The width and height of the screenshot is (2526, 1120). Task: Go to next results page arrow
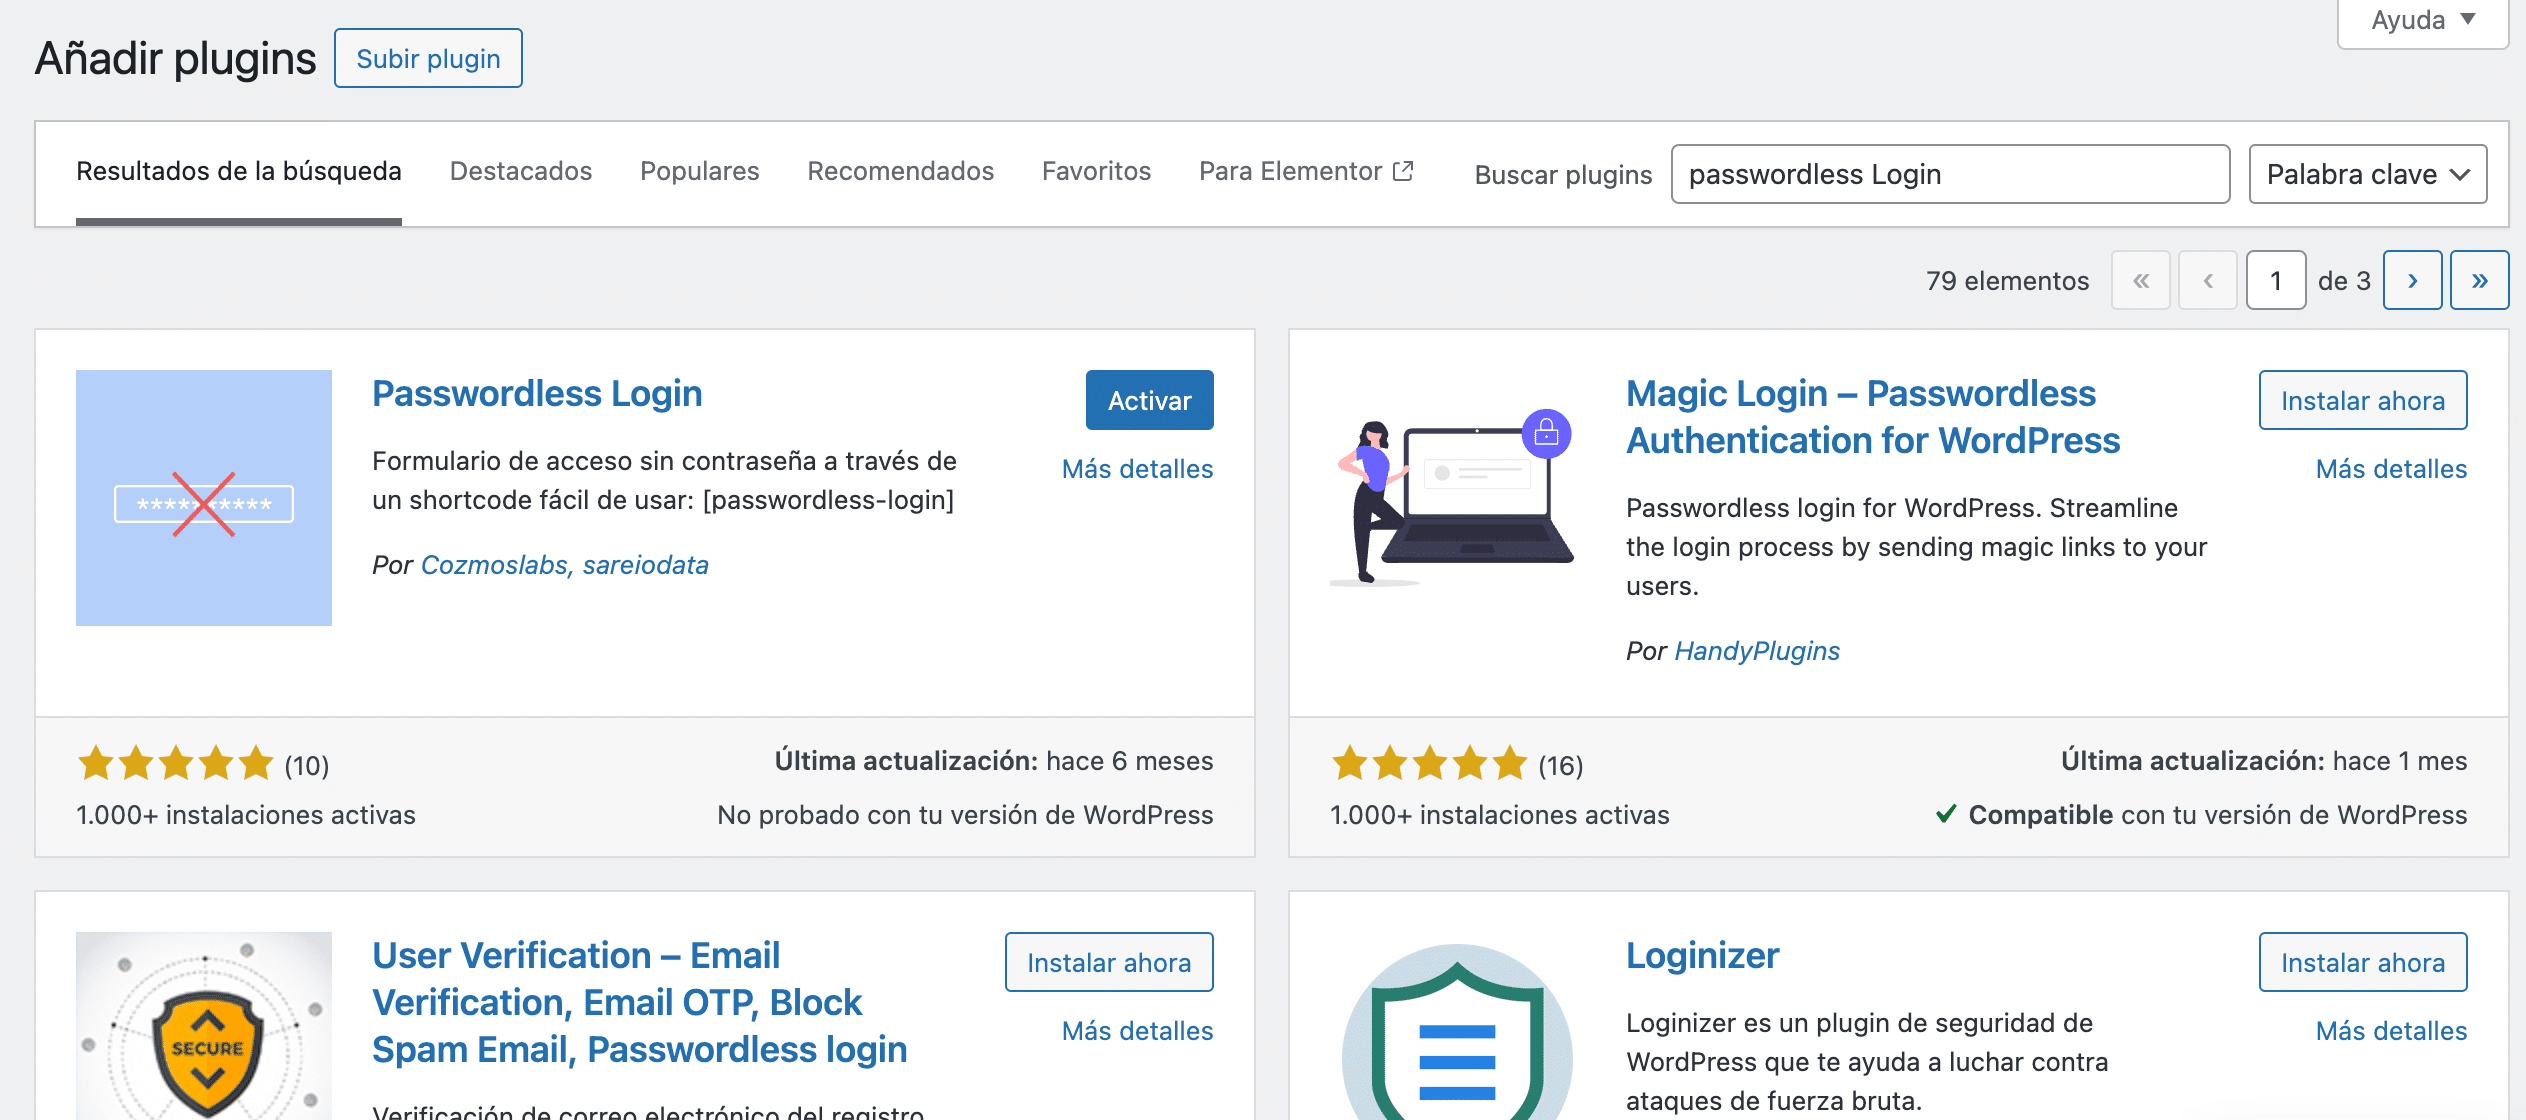coord(2412,281)
